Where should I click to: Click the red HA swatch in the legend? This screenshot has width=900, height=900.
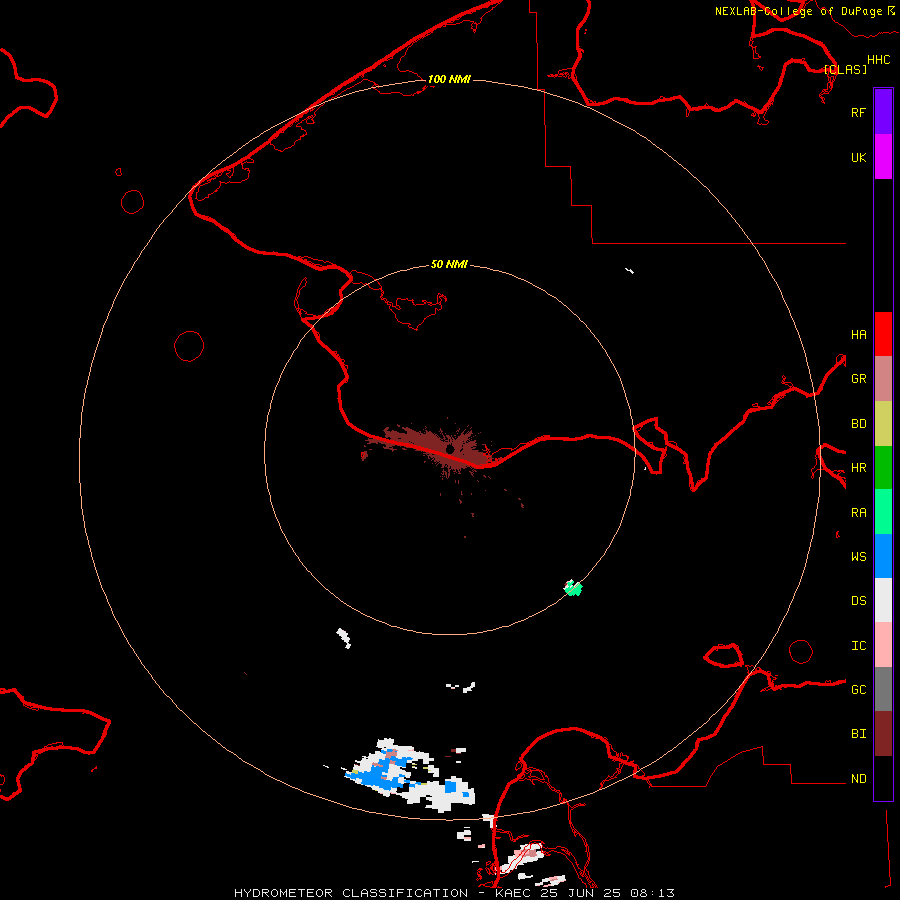click(883, 334)
